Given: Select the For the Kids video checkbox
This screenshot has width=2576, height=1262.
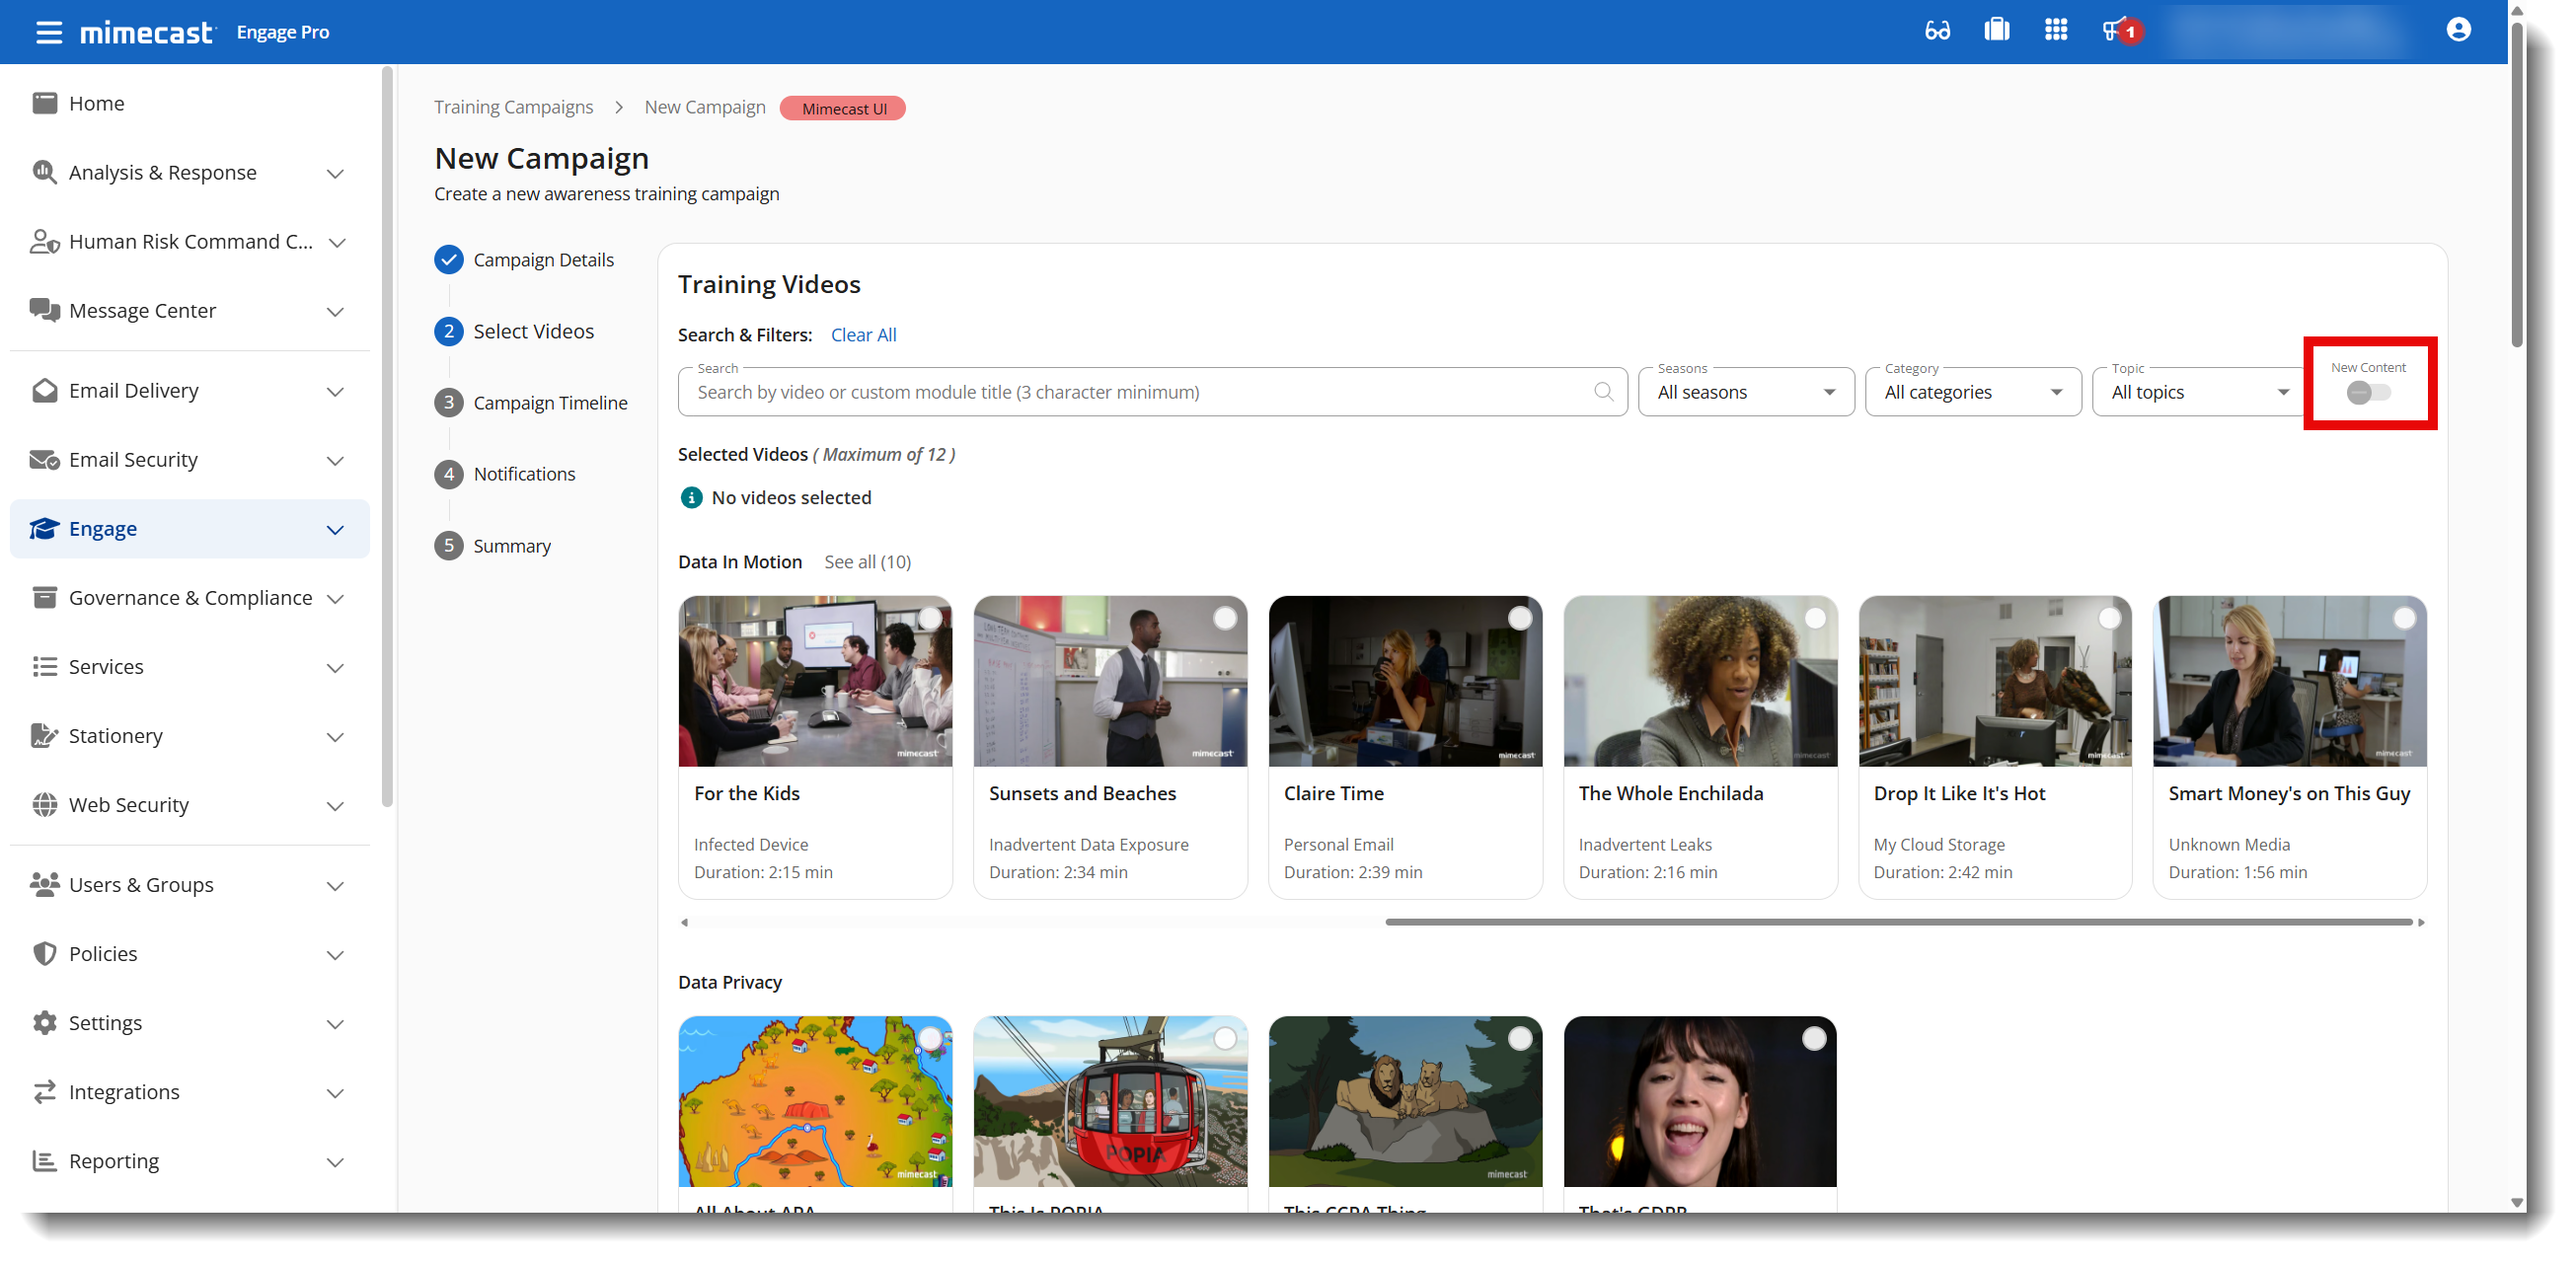Looking at the screenshot, I should pyautogui.click(x=929, y=618).
